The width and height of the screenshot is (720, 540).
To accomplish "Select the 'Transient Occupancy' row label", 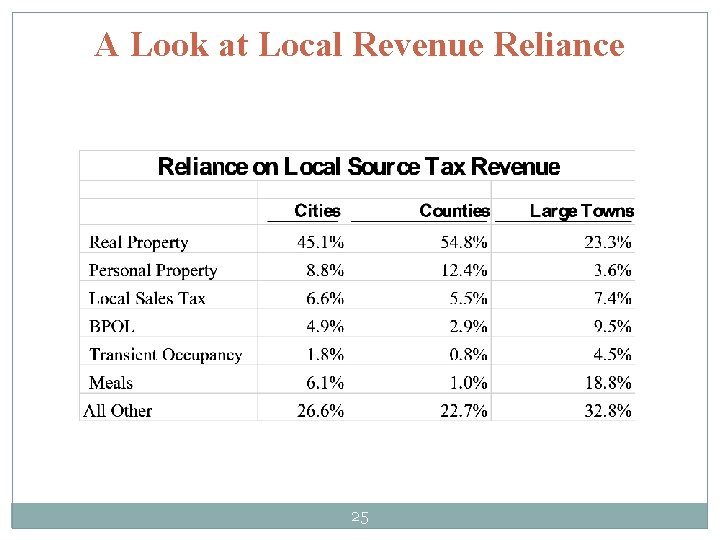I will 166,355.
